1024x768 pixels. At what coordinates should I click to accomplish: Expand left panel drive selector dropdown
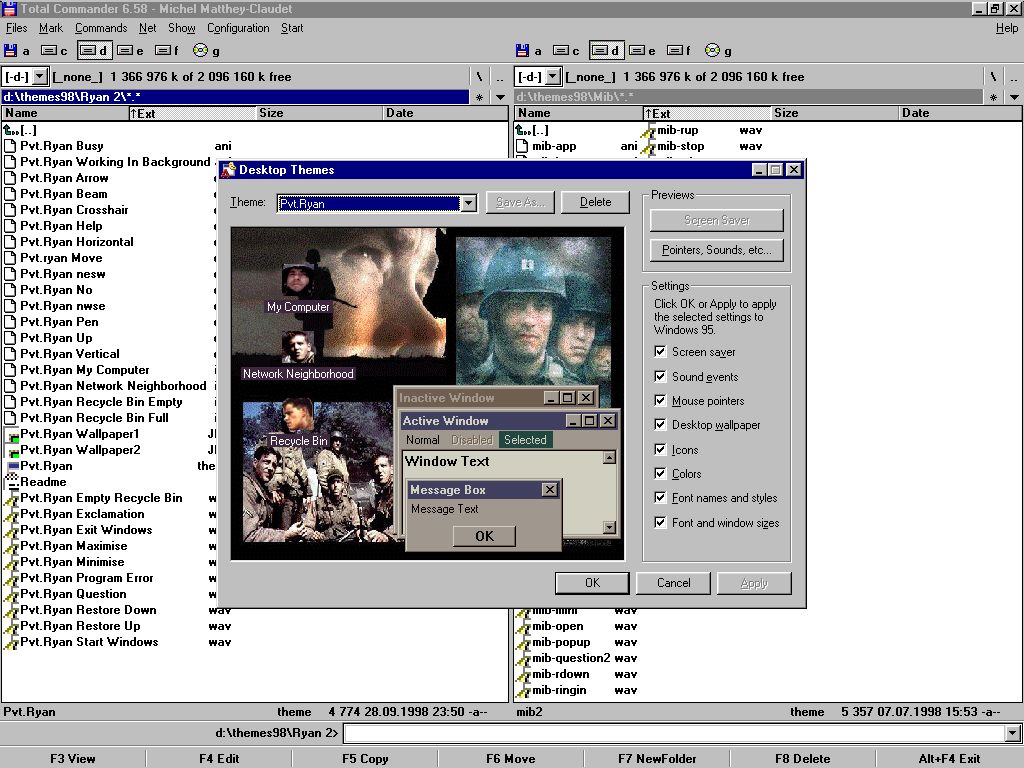pyautogui.click(x=40, y=77)
